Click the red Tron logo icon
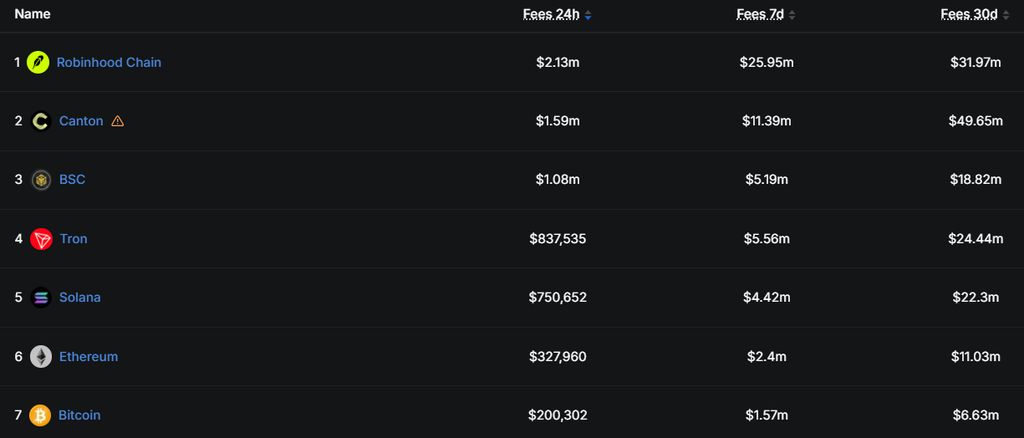Viewport: 1024px width, 438px height. 40,239
